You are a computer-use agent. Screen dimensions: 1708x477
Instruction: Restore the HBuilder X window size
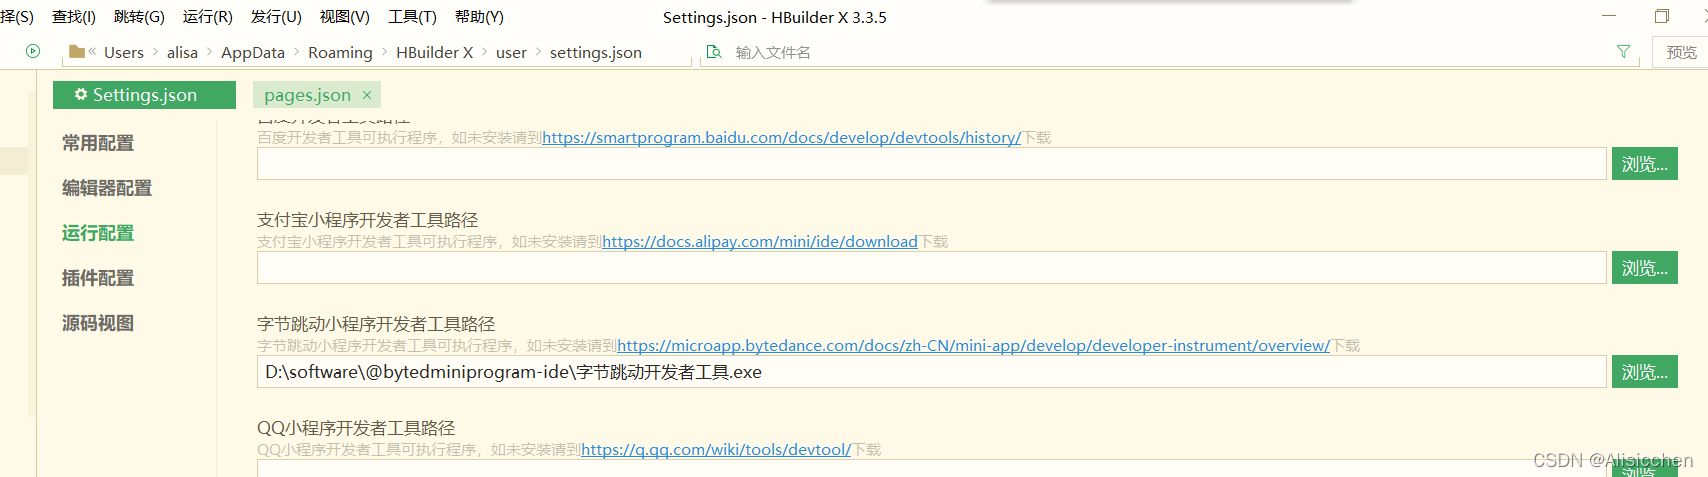point(1662,16)
